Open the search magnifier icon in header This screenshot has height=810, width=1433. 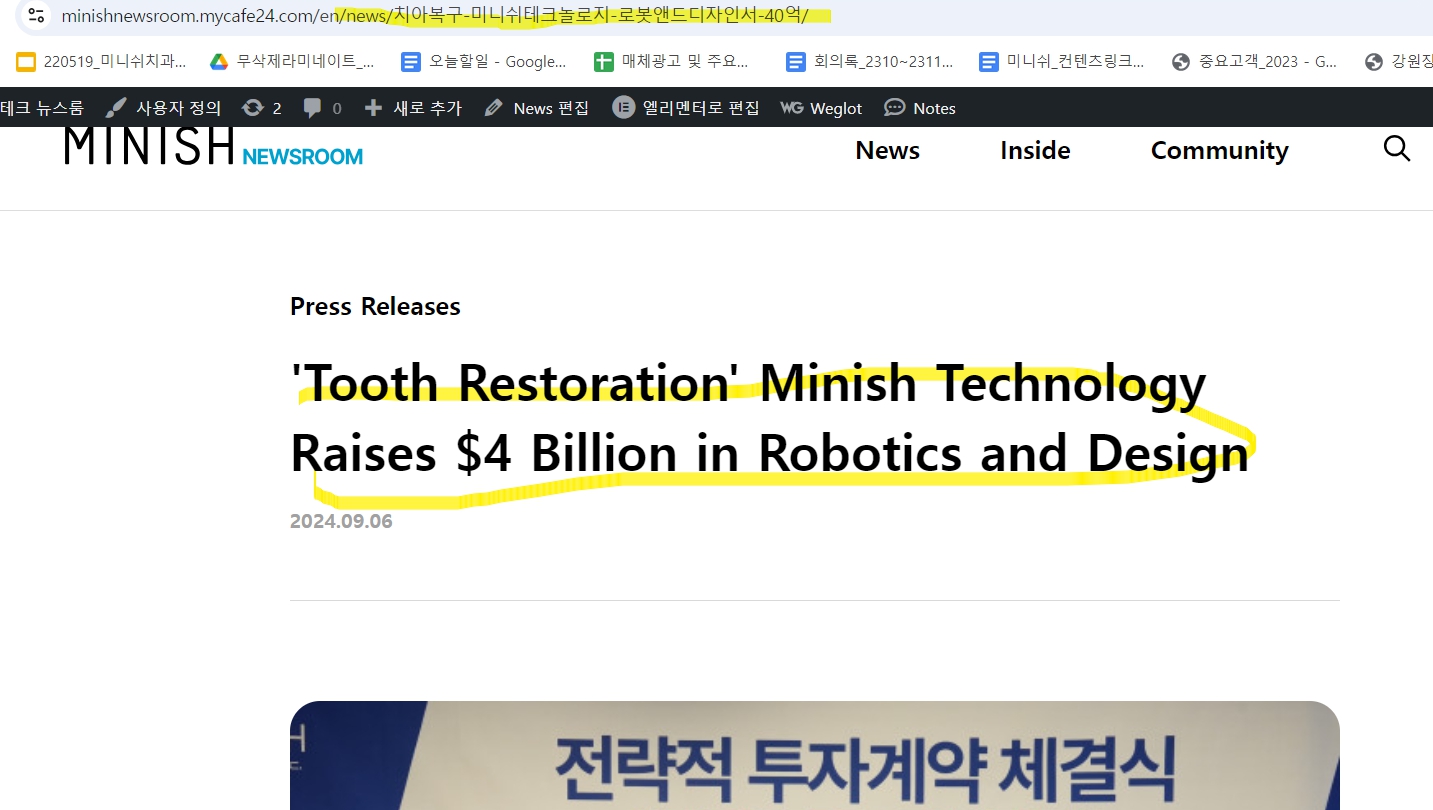point(1396,150)
